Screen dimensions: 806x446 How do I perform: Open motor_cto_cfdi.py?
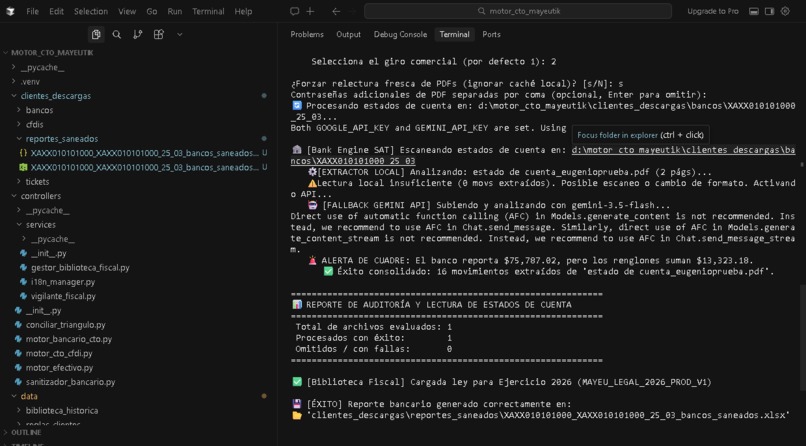tap(59, 354)
